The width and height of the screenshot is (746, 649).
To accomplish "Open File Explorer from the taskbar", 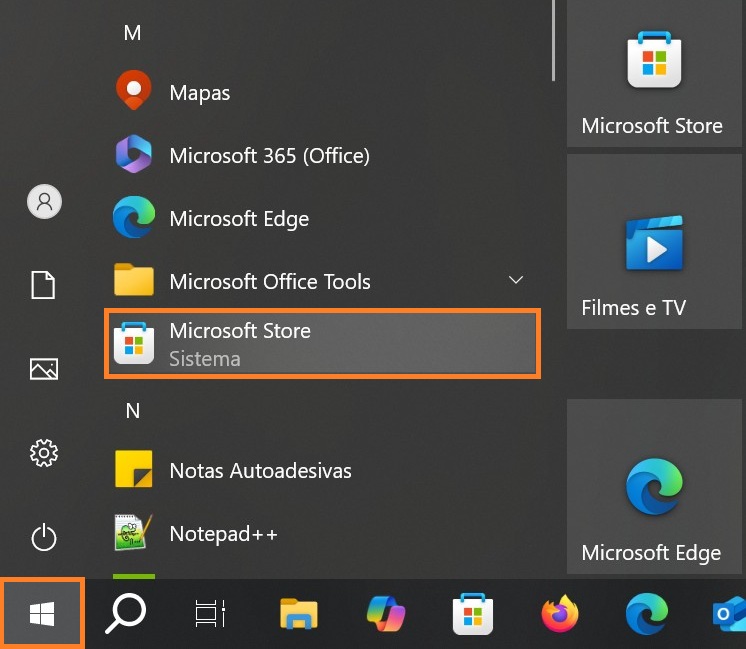I will 299,614.
